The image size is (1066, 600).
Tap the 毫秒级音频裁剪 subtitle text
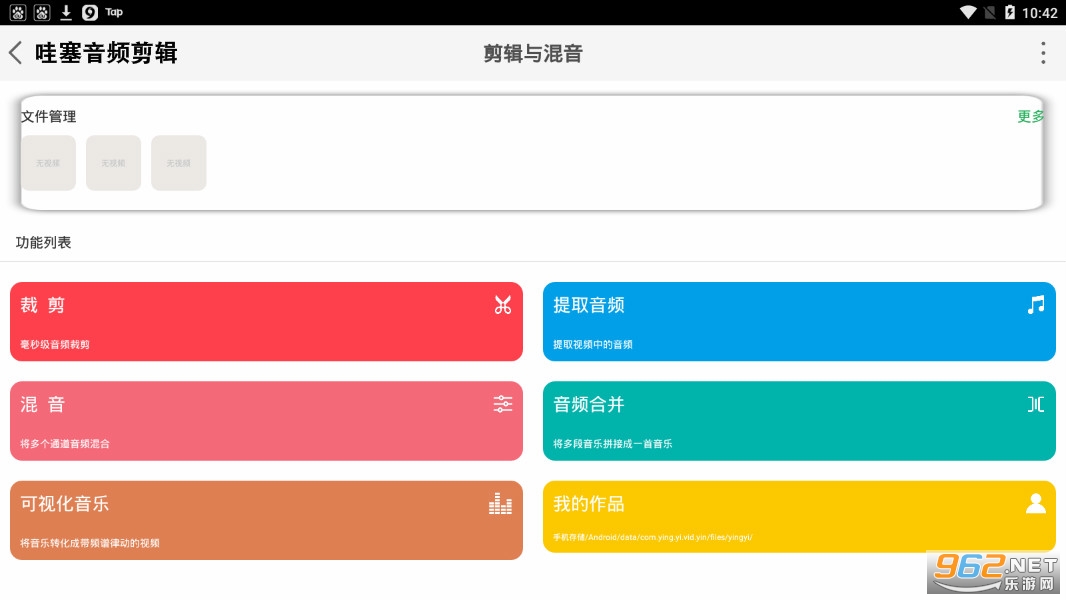[54, 345]
